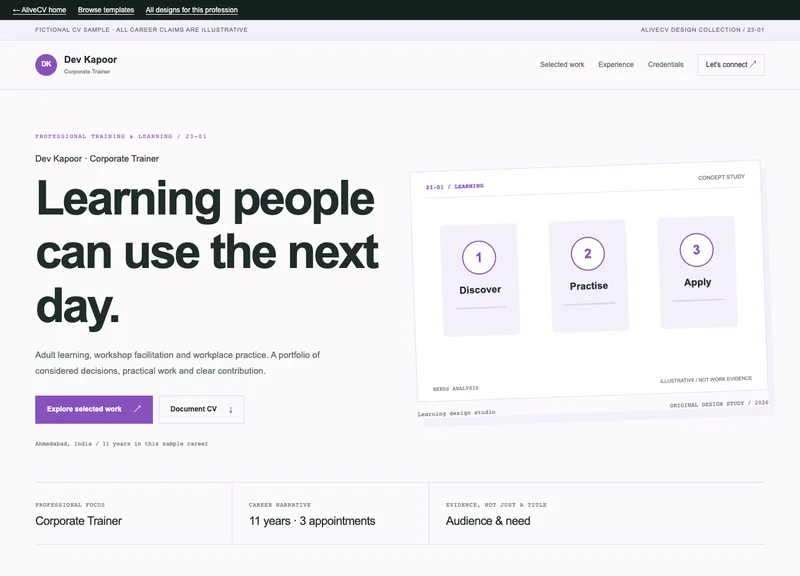Image resolution: width=800 pixels, height=576 pixels.
Task: Click the 'Adult learning, workshop facilitation' description paragraph
Action: pos(178,363)
